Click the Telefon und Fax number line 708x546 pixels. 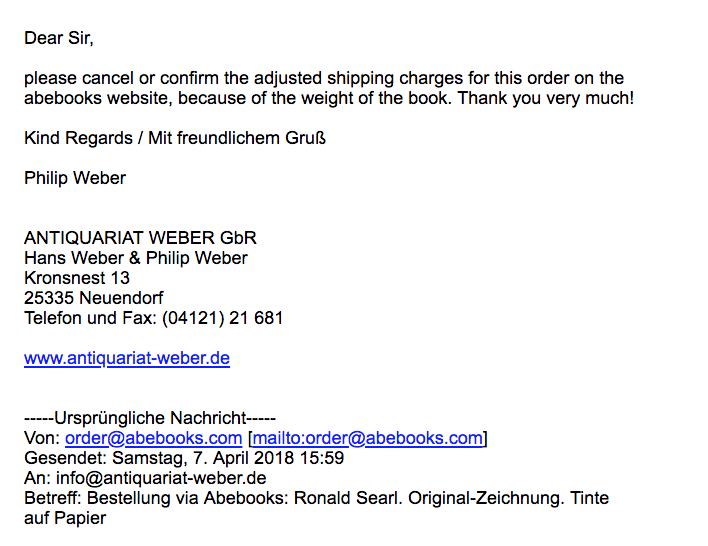point(154,318)
